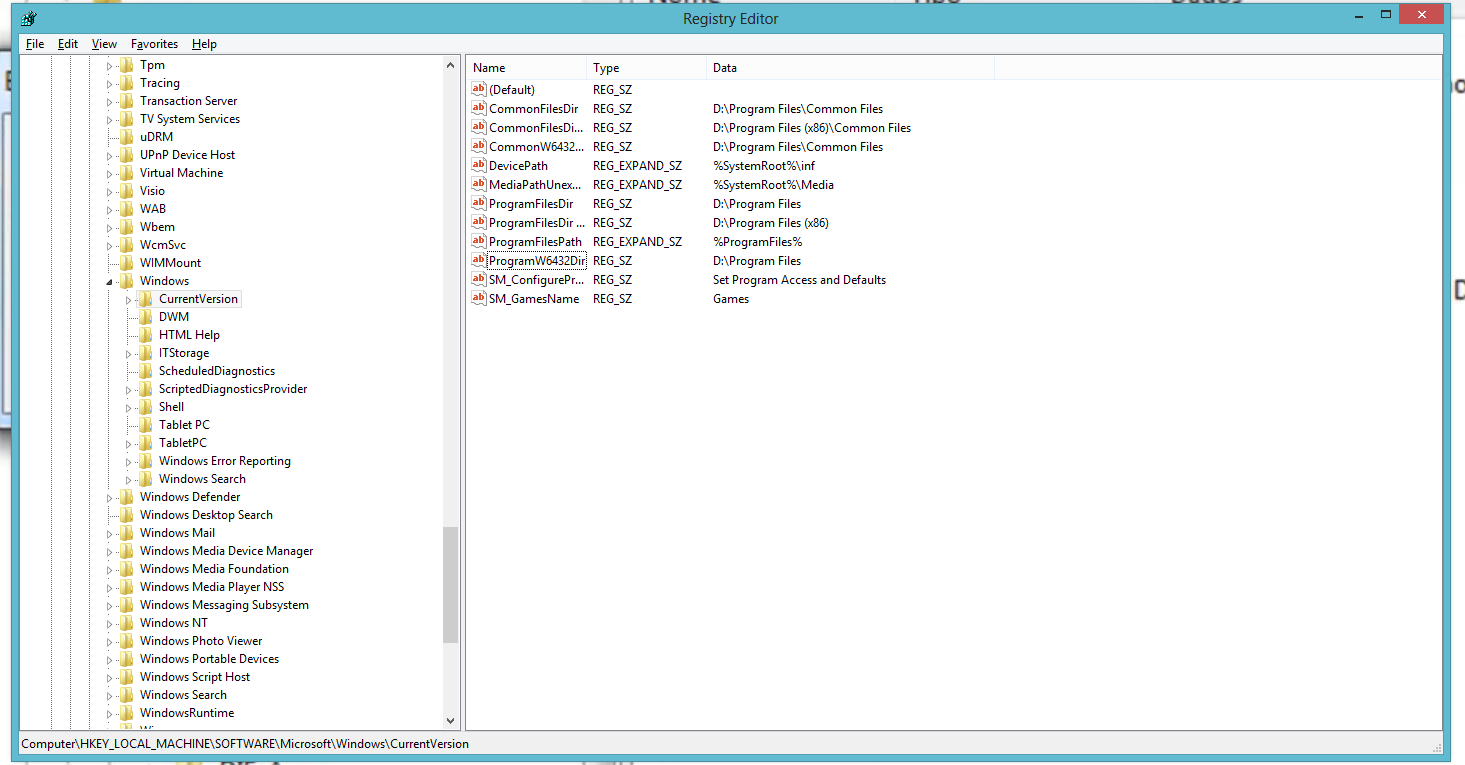
Task: Select the Windows Media Device Manager key
Action: click(x=227, y=551)
